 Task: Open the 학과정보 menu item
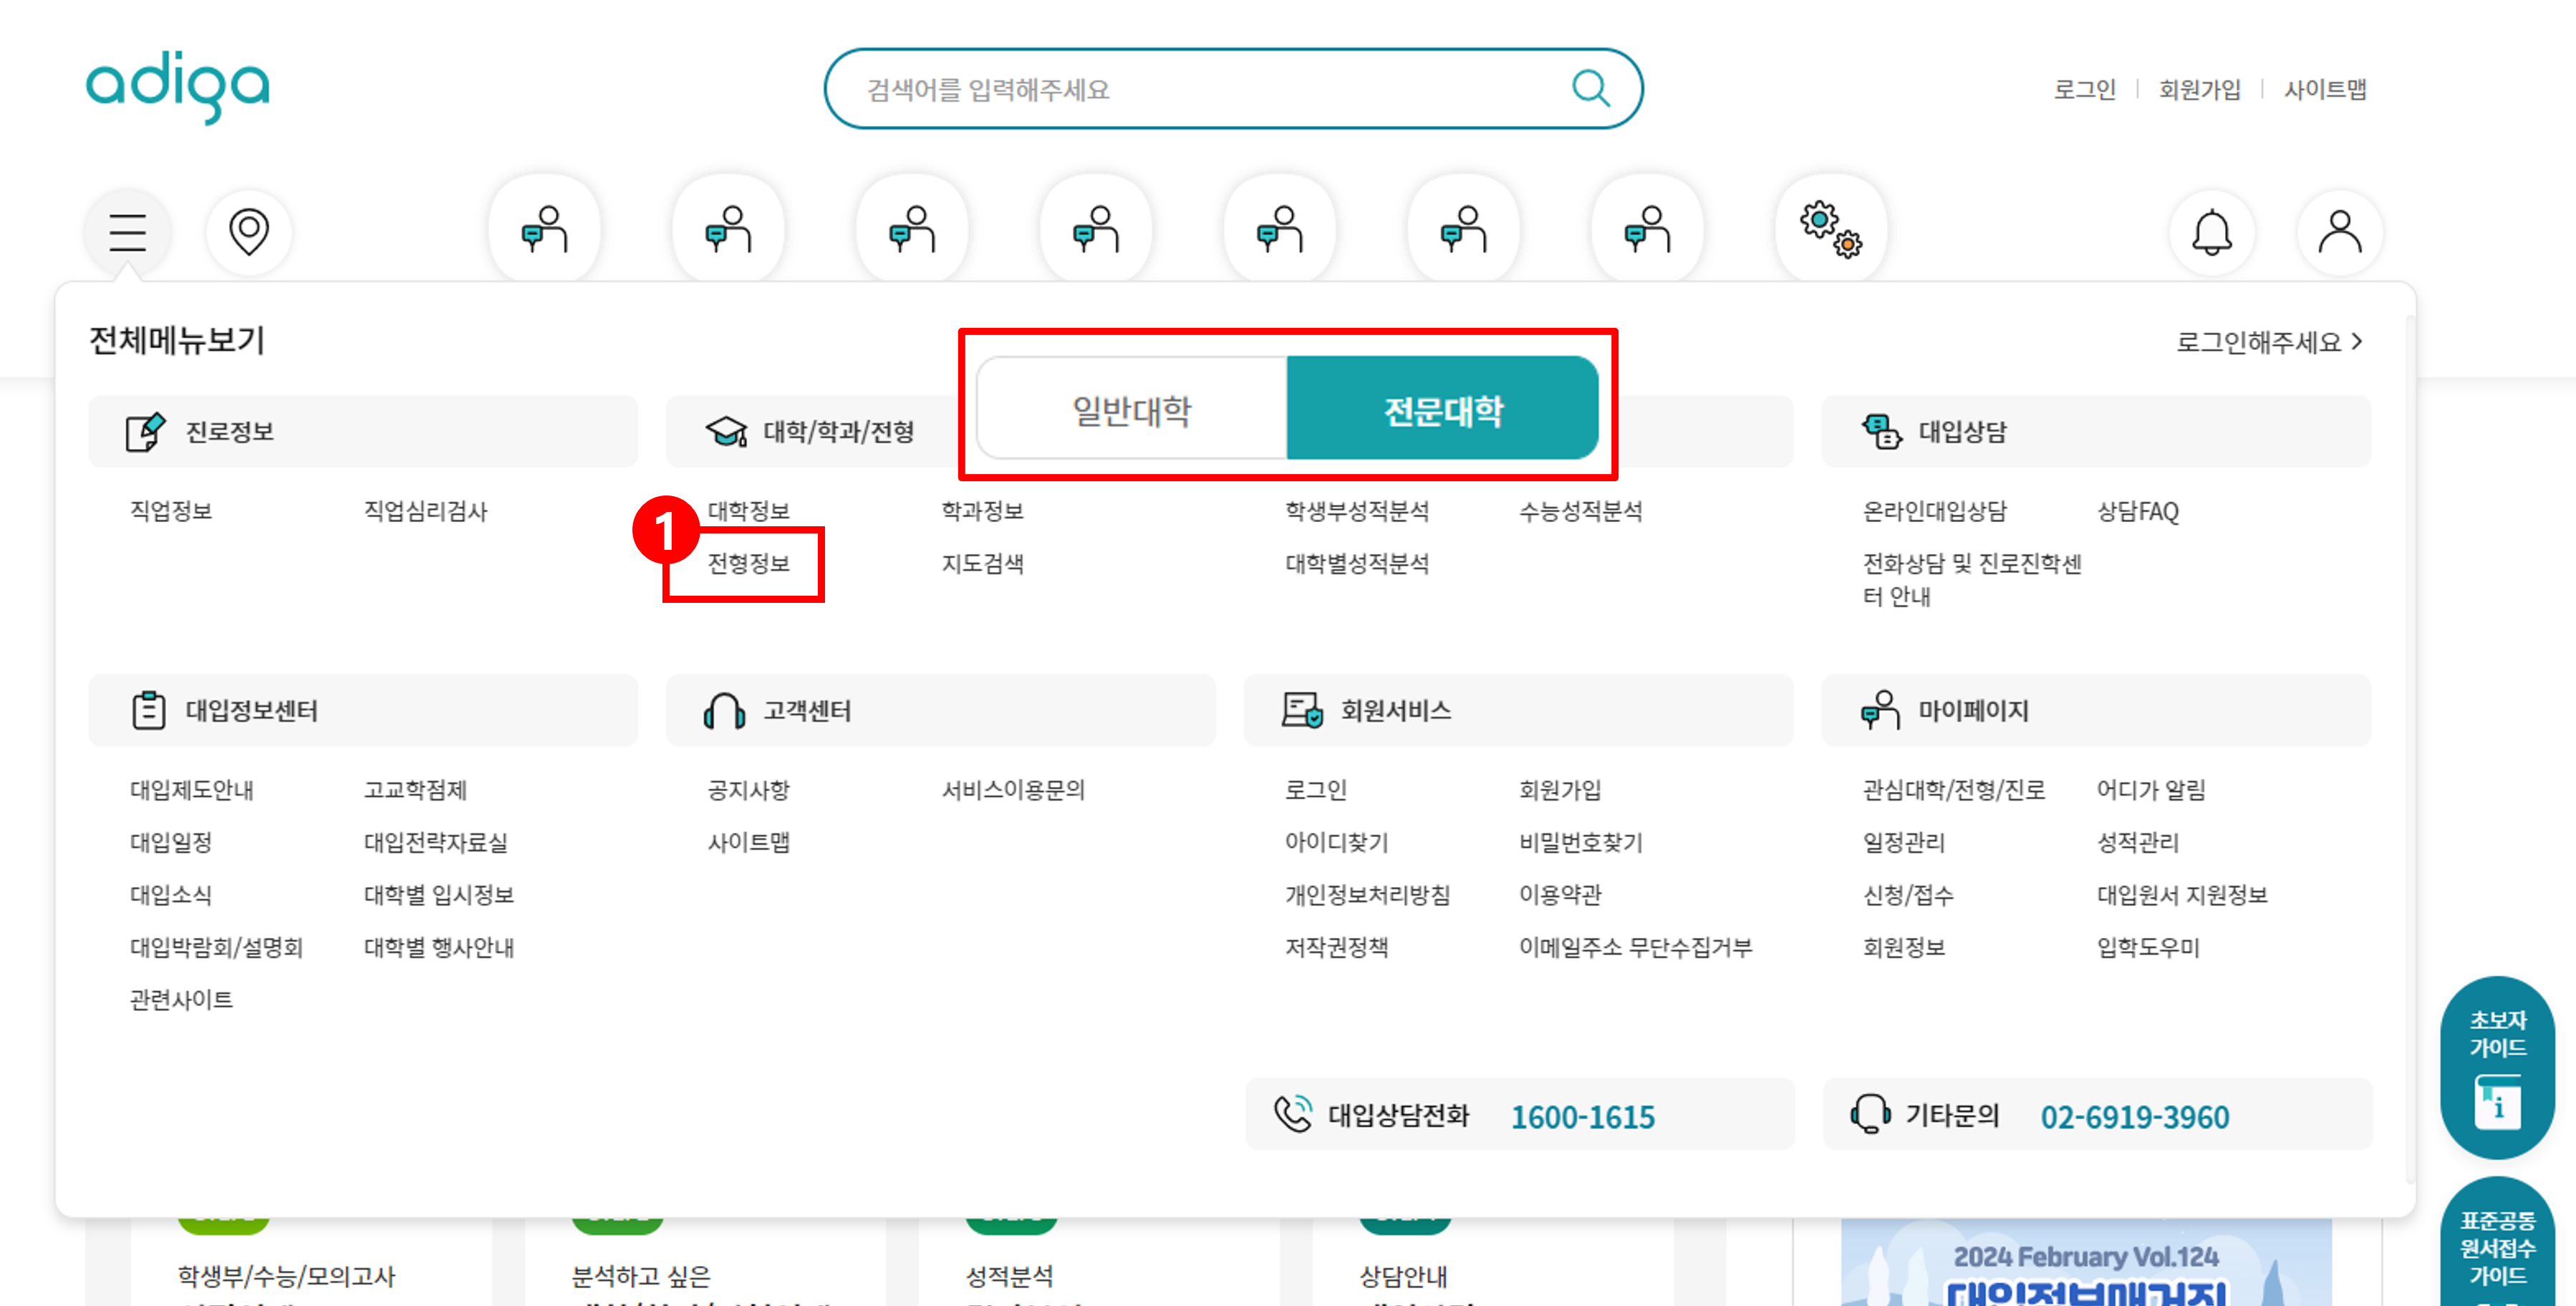point(982,512)
